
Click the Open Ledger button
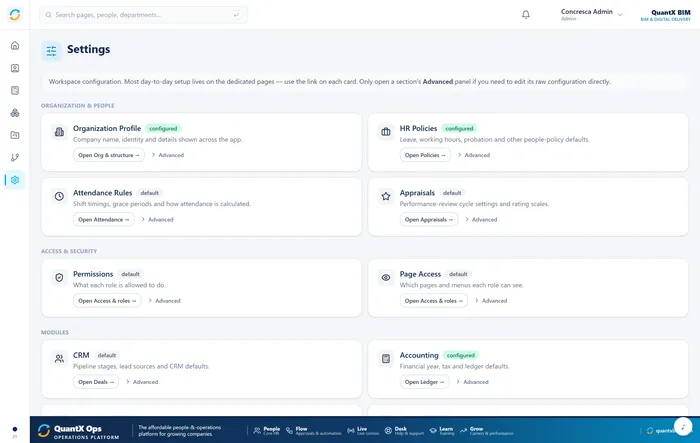tap(425, 382)
